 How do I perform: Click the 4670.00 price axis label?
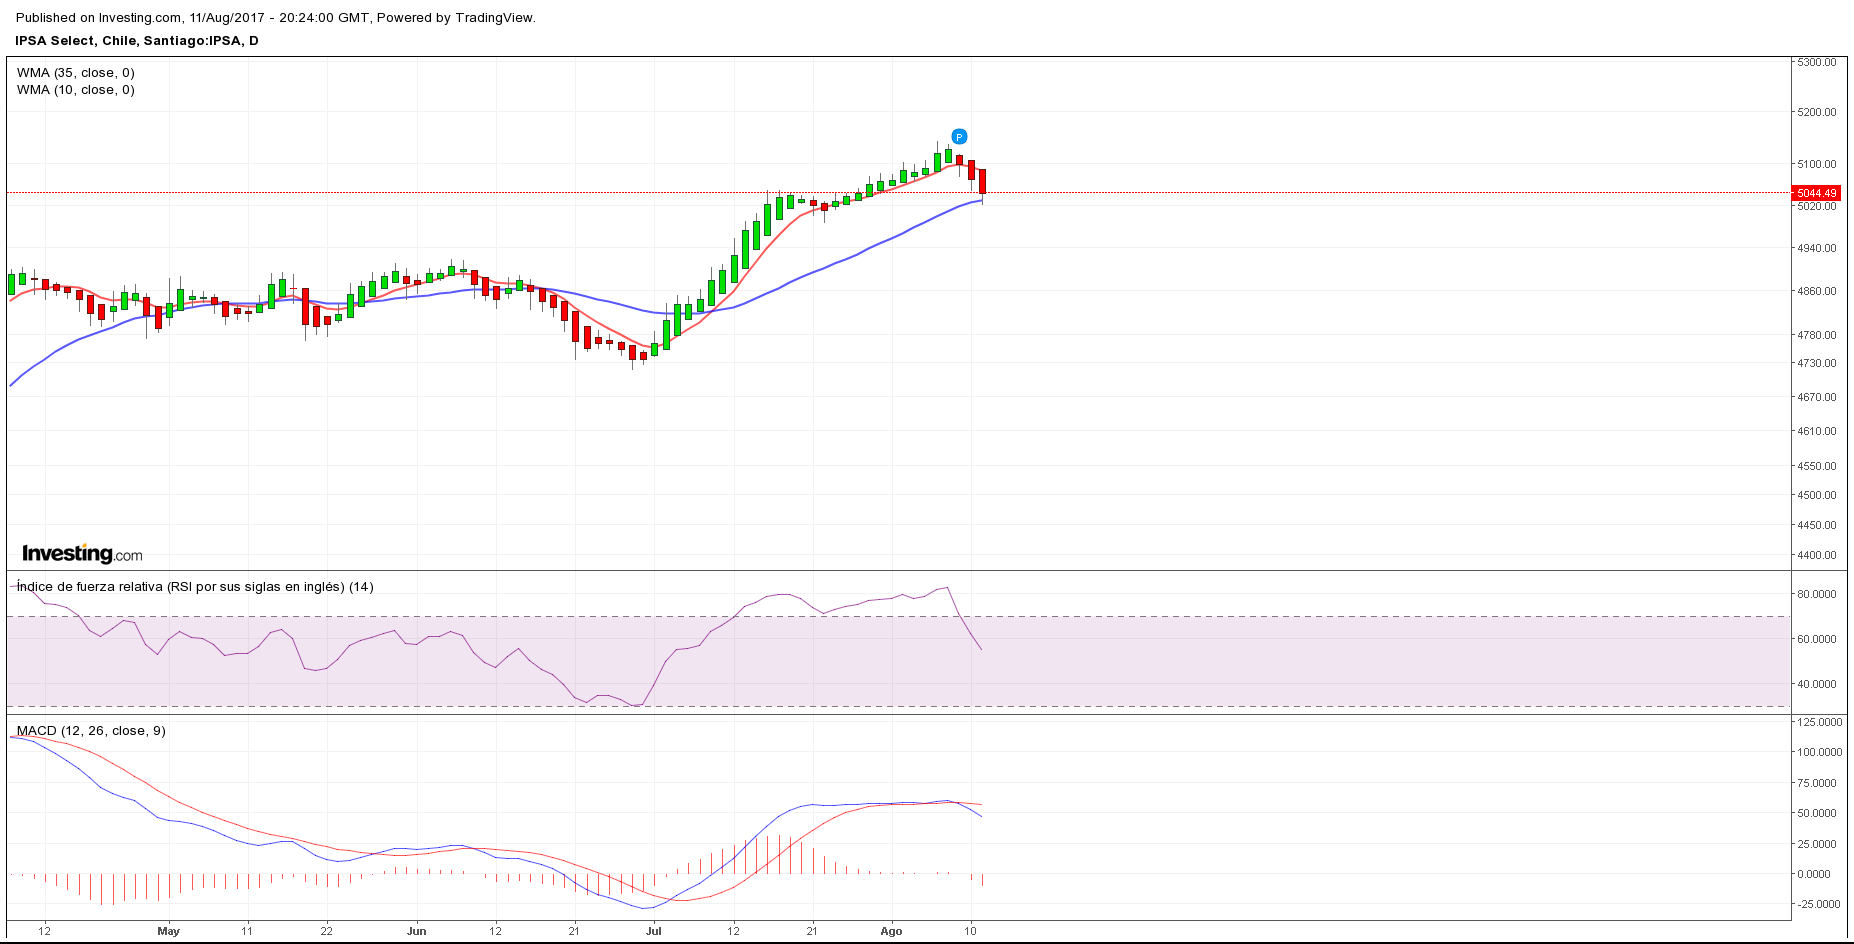pos(1817,397)
